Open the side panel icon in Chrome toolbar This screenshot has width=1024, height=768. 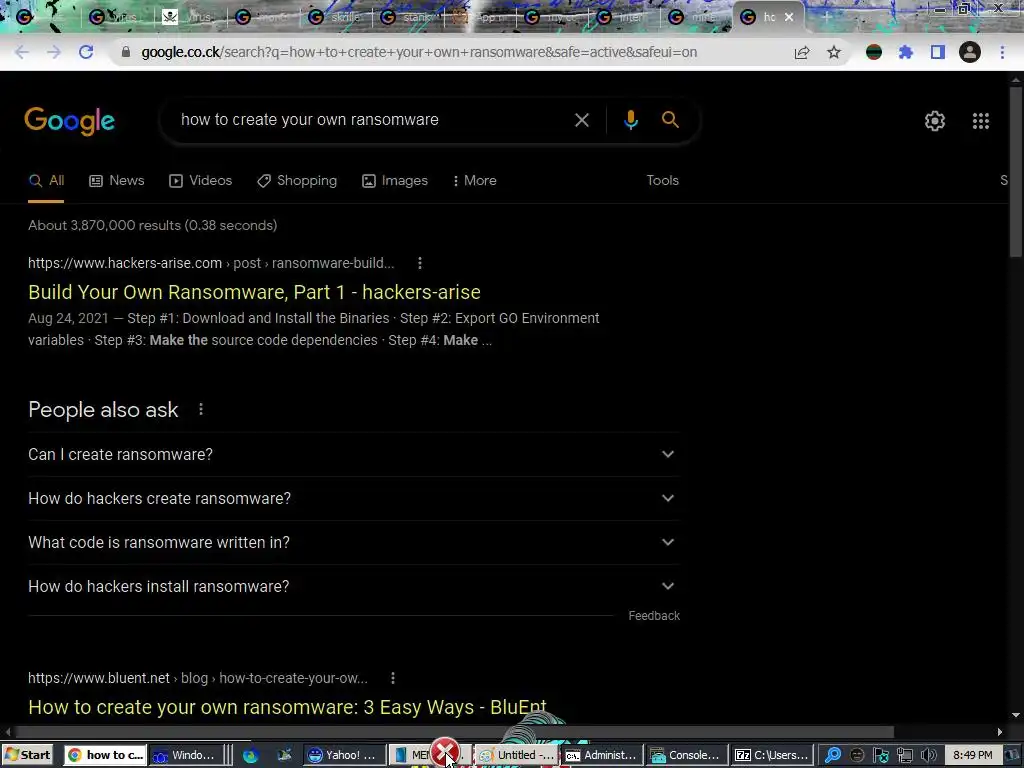938,52
